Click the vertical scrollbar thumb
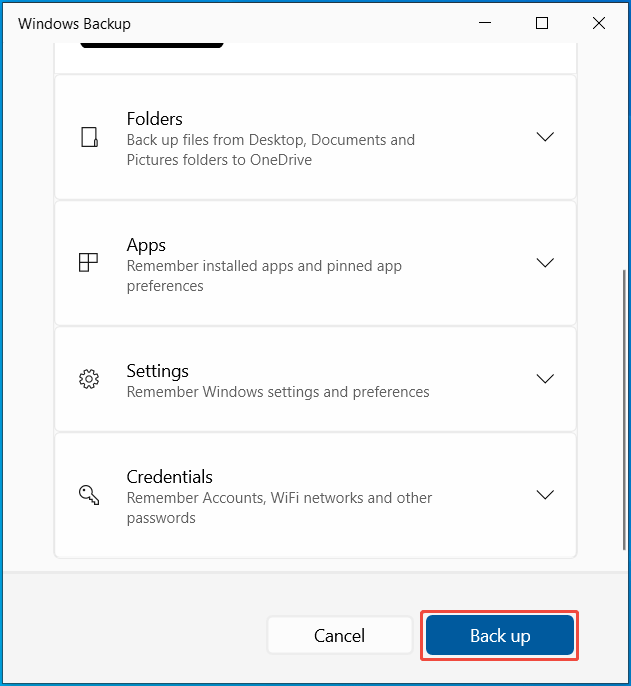This screenshot has height=686, width=631. point(624,410)
